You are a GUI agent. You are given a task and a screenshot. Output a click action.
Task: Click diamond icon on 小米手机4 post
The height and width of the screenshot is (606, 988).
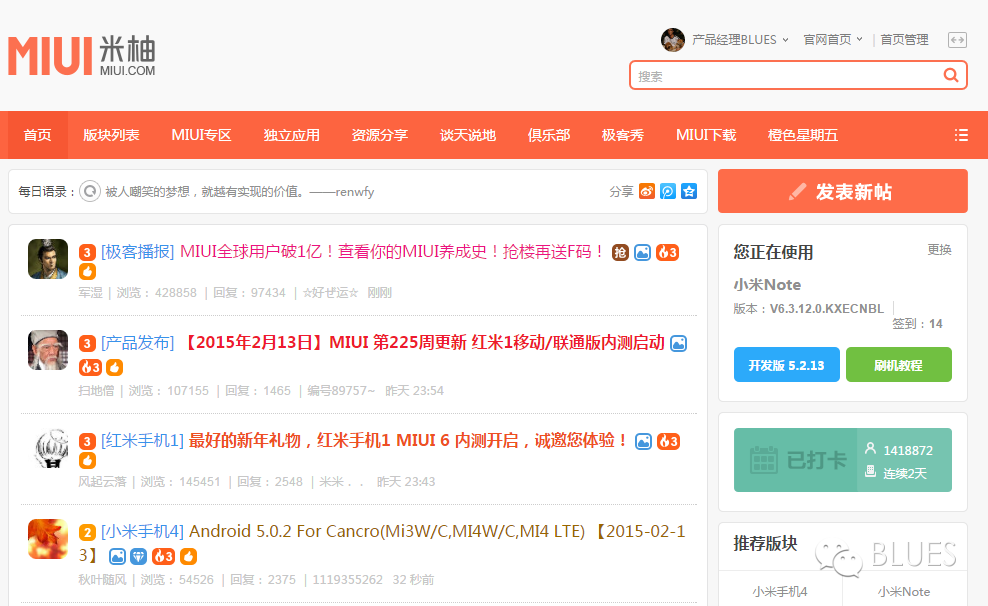point(139,556)
